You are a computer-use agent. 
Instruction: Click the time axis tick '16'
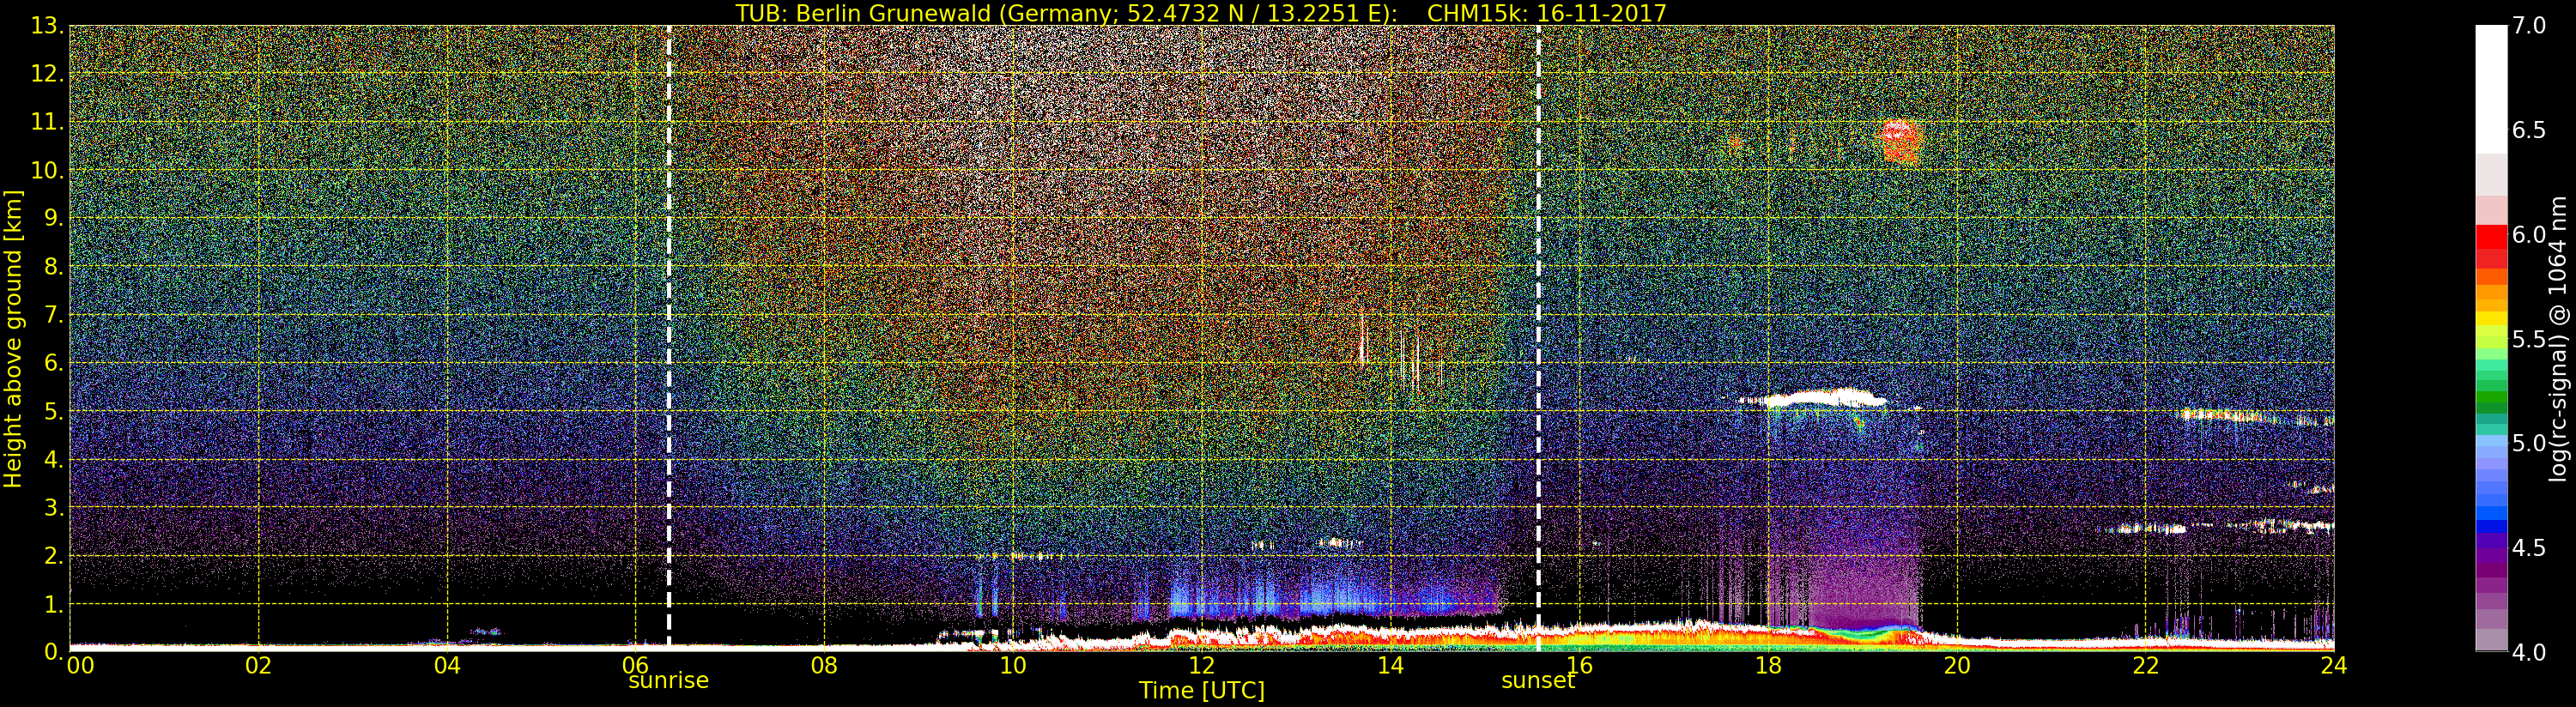tap(1579, 665)
